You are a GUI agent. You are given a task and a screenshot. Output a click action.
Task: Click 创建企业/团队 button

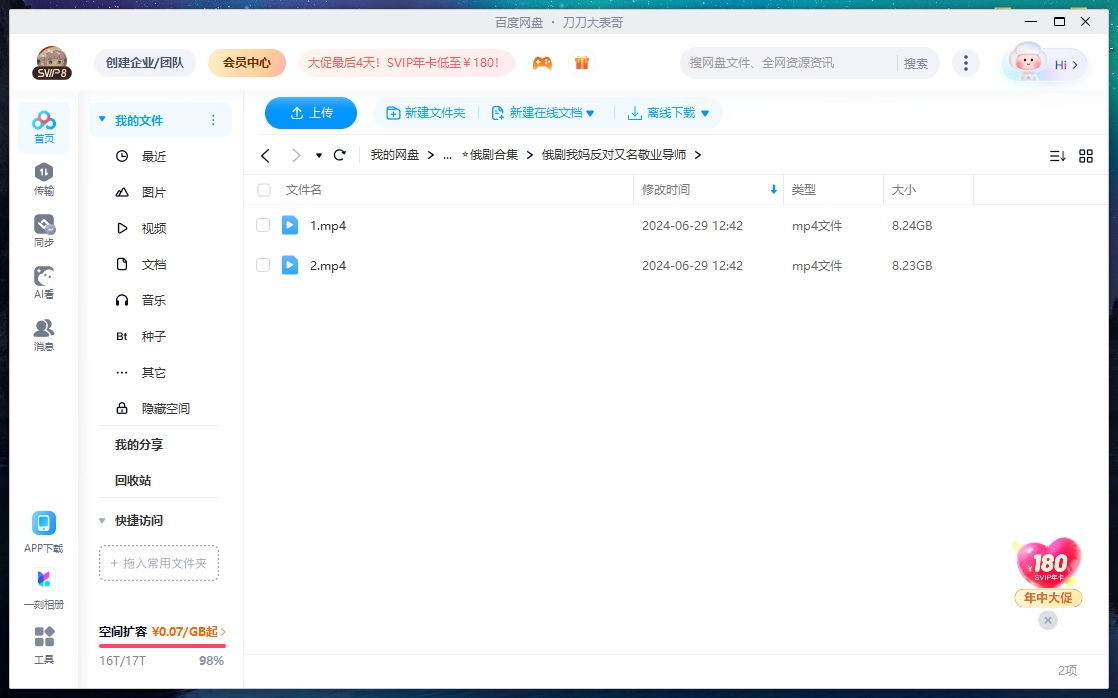coord(145,63)
